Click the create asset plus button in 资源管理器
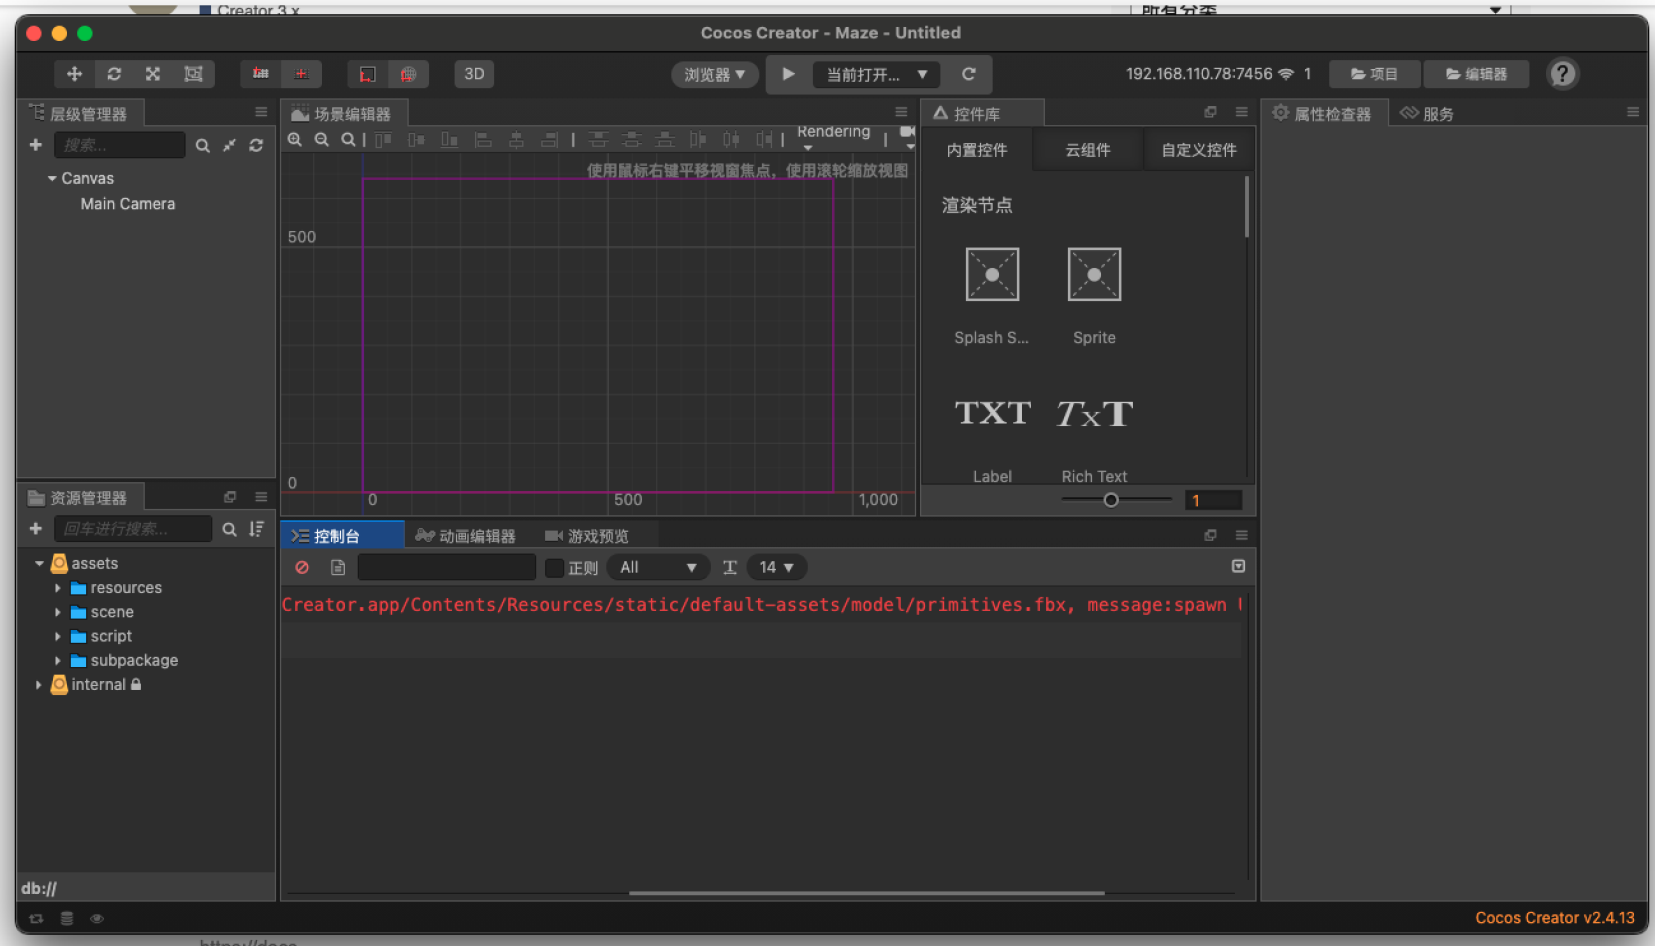The height and width of the screenshot is (946, 1655). pyautogui.click(x=36, y=529)
